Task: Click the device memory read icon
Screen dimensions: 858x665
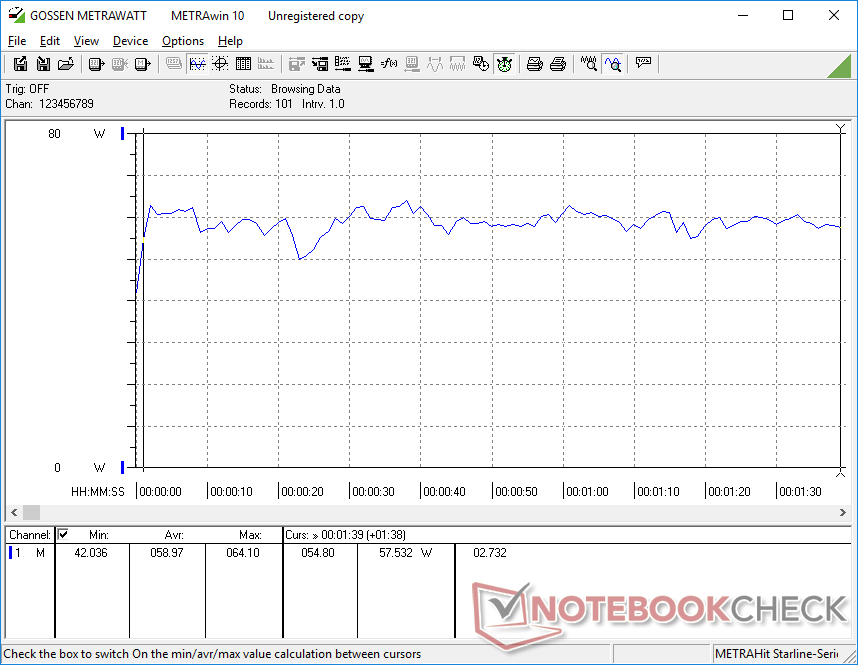Action: [142, 64]
